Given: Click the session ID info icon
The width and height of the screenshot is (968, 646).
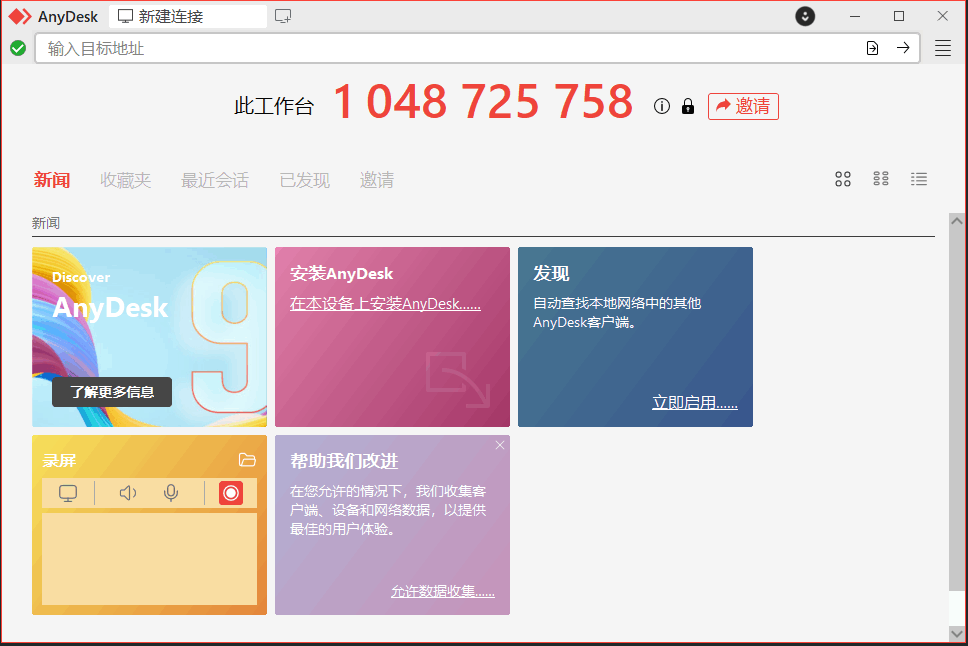Looking at the screenshot, I should point(661,106).
